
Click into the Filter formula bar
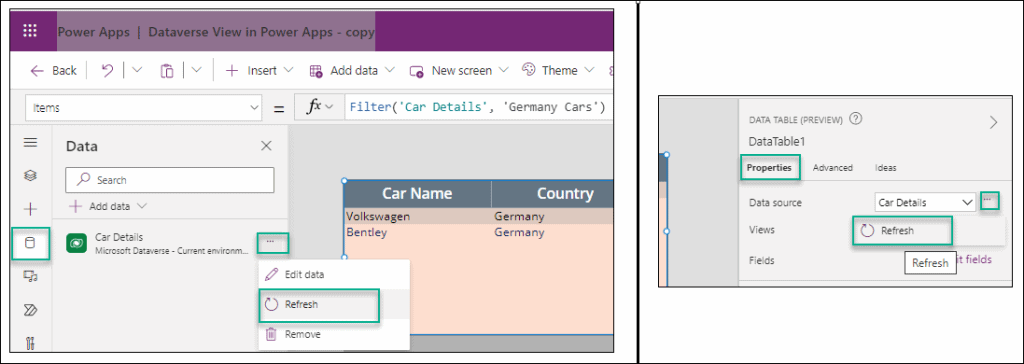[x=479, y=108]
